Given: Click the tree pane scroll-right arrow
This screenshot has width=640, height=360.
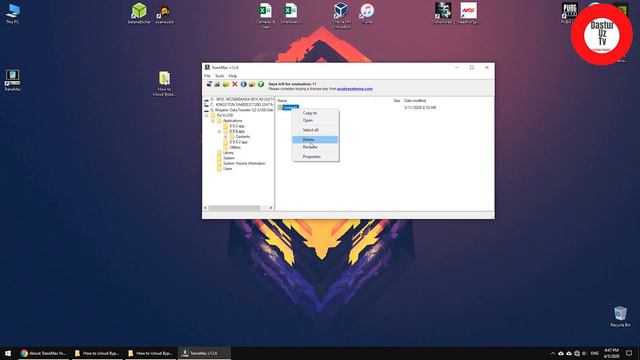Looking at the screenshot, I should tap(271, 208).
